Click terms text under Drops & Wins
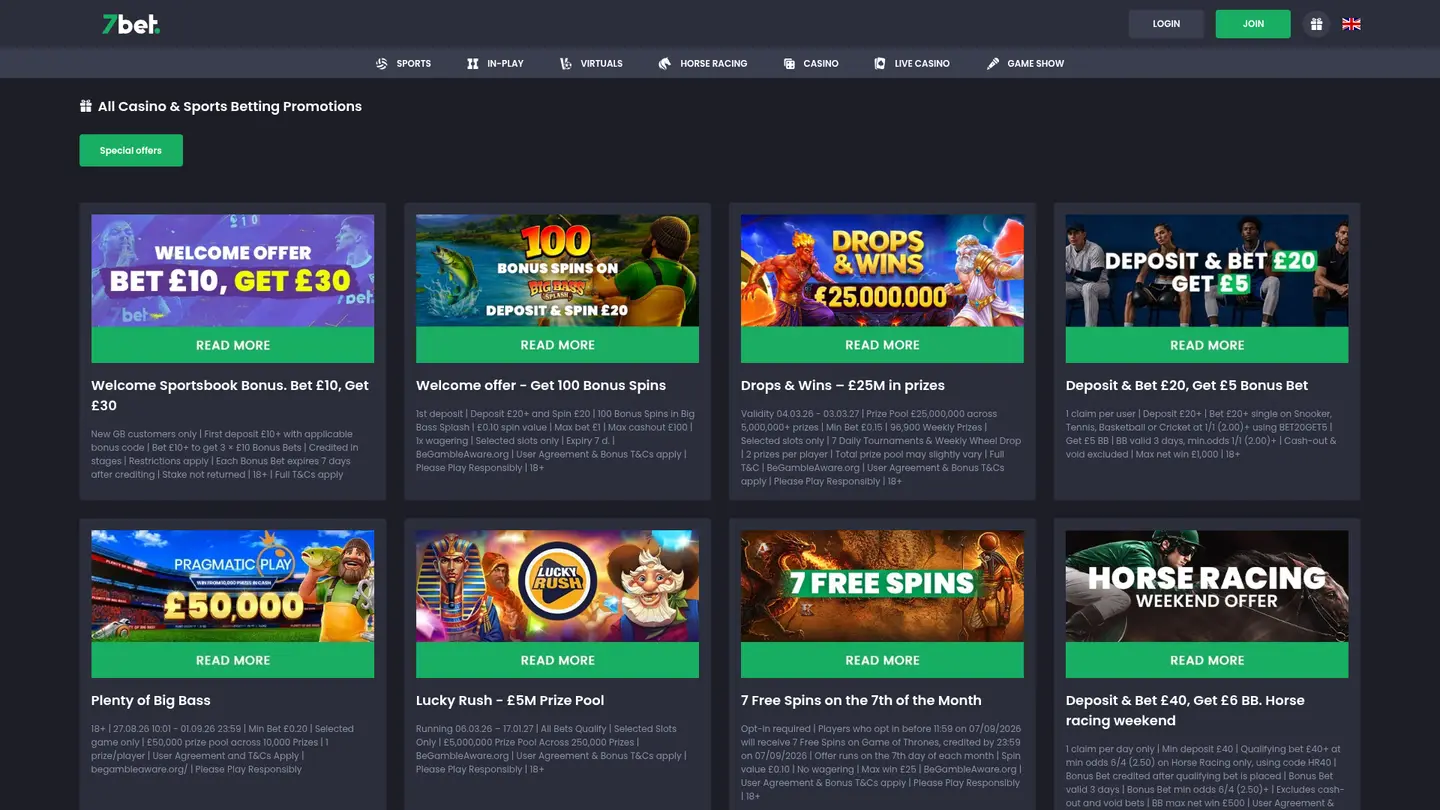Viewport: 1440px width, 810px height. (881, 447)
